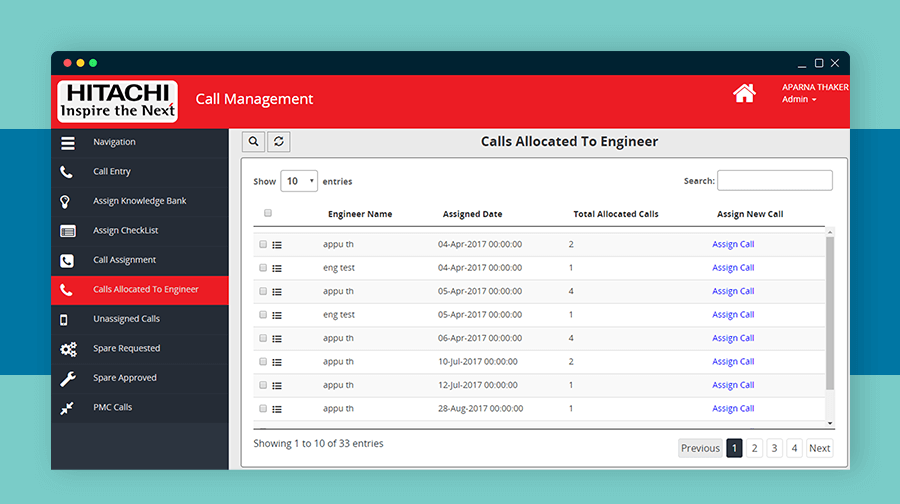The image size is (900, 504).
Task: Click the Spare Approved wrench icon
Action: click(68, 379)
